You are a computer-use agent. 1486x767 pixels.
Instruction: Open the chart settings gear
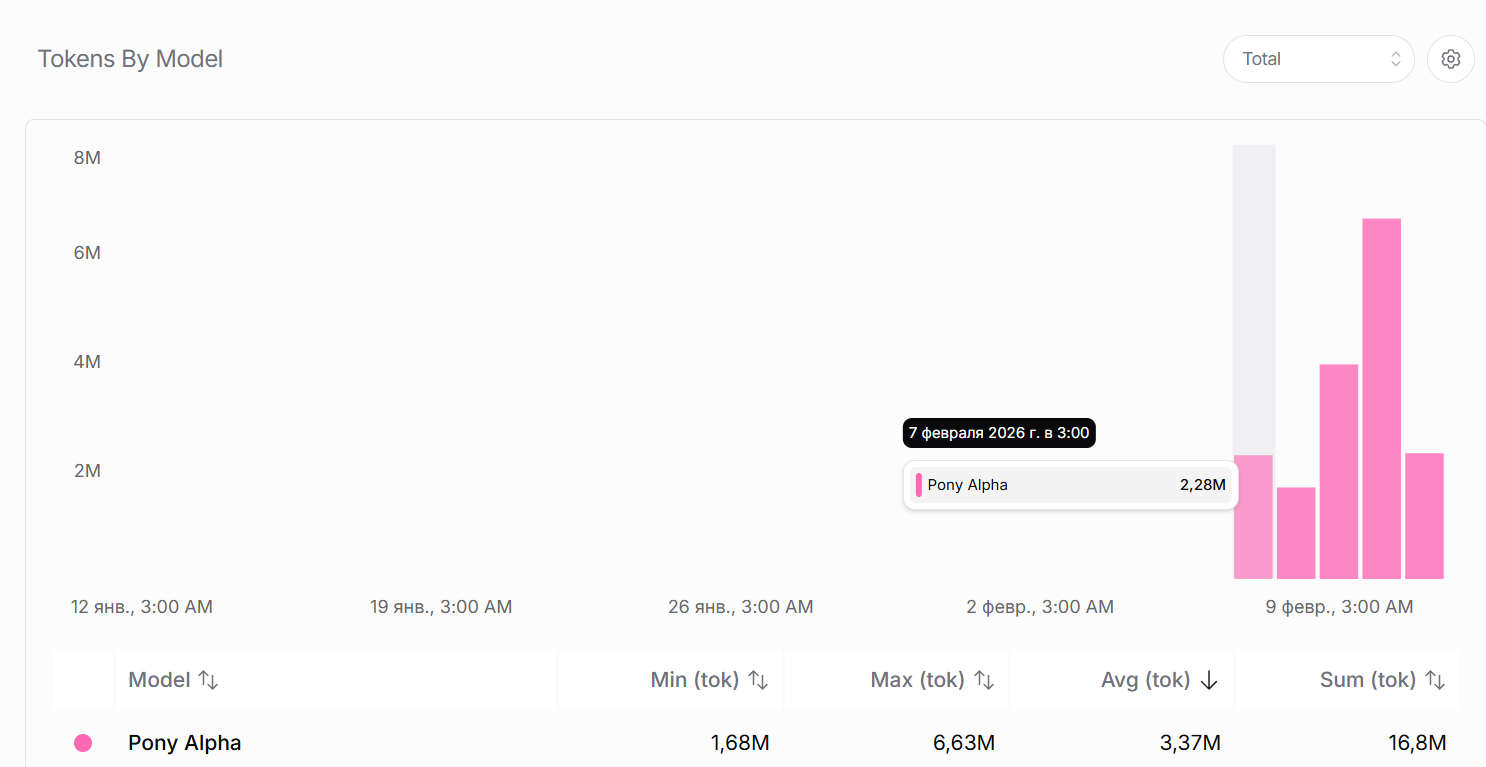pos(1450,59)
